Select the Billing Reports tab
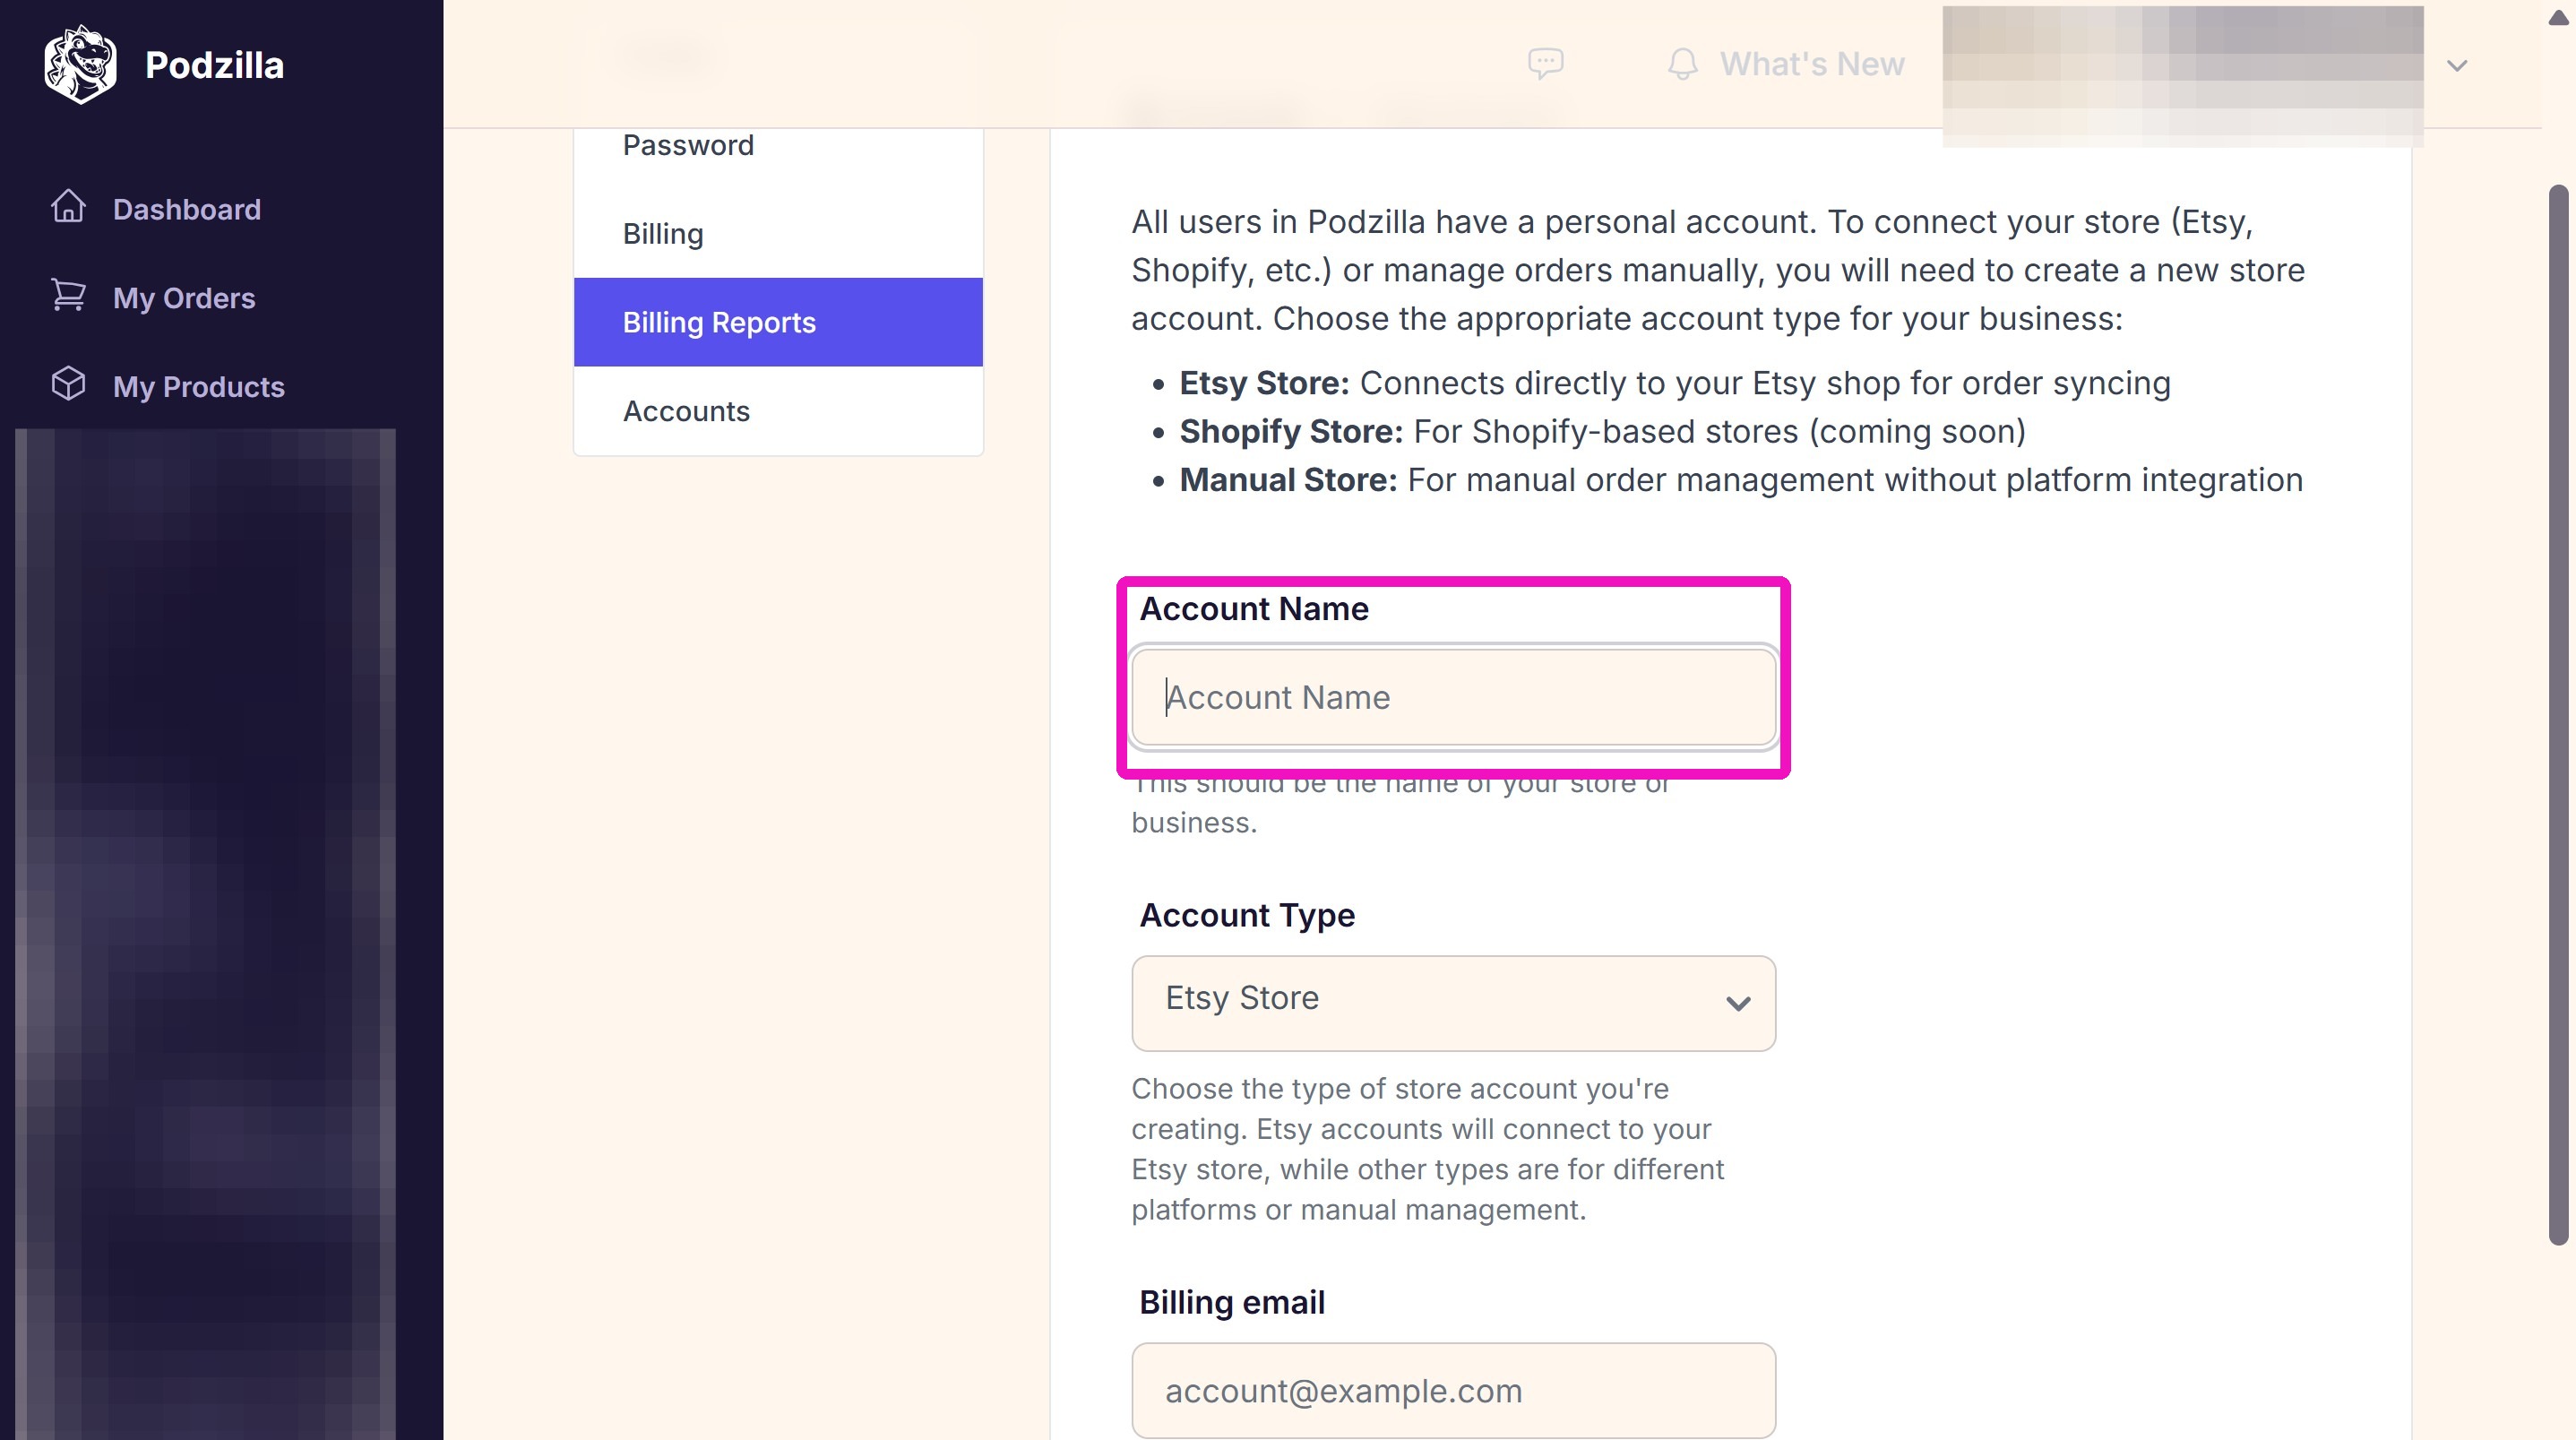This screenshot has width=2576, height=1440. point(778,322)
